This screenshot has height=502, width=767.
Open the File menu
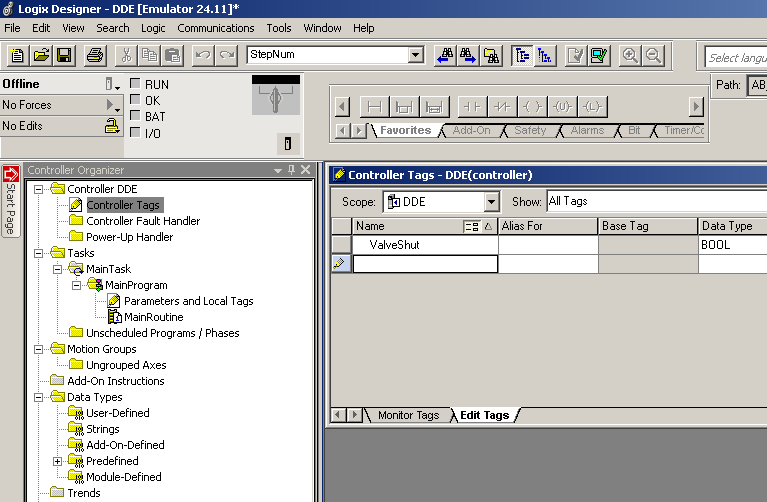(x=12, y=28)
